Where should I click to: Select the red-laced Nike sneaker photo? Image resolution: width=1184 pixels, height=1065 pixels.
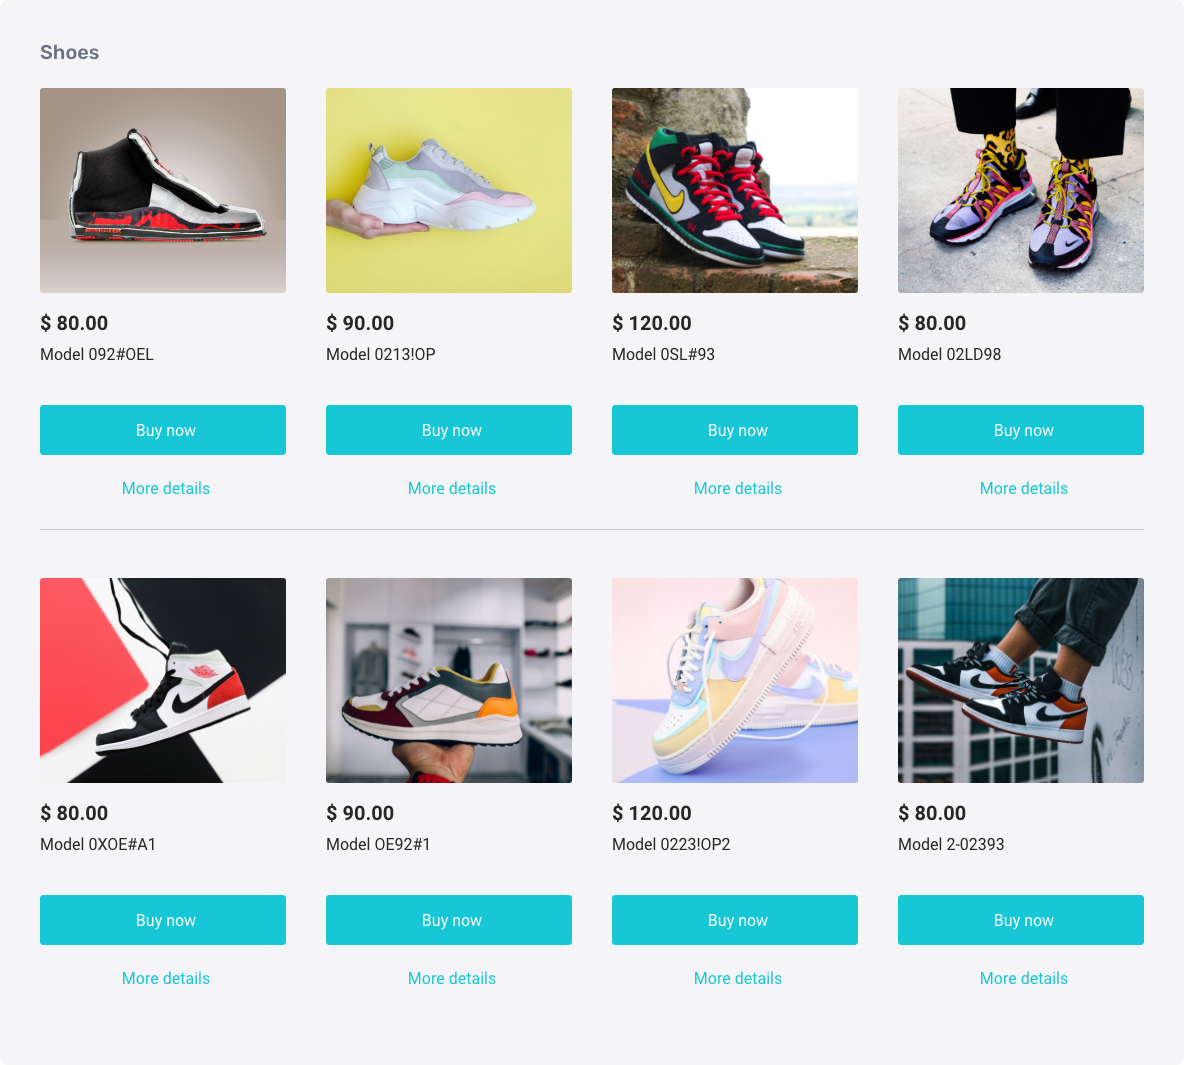pos(735,190)
